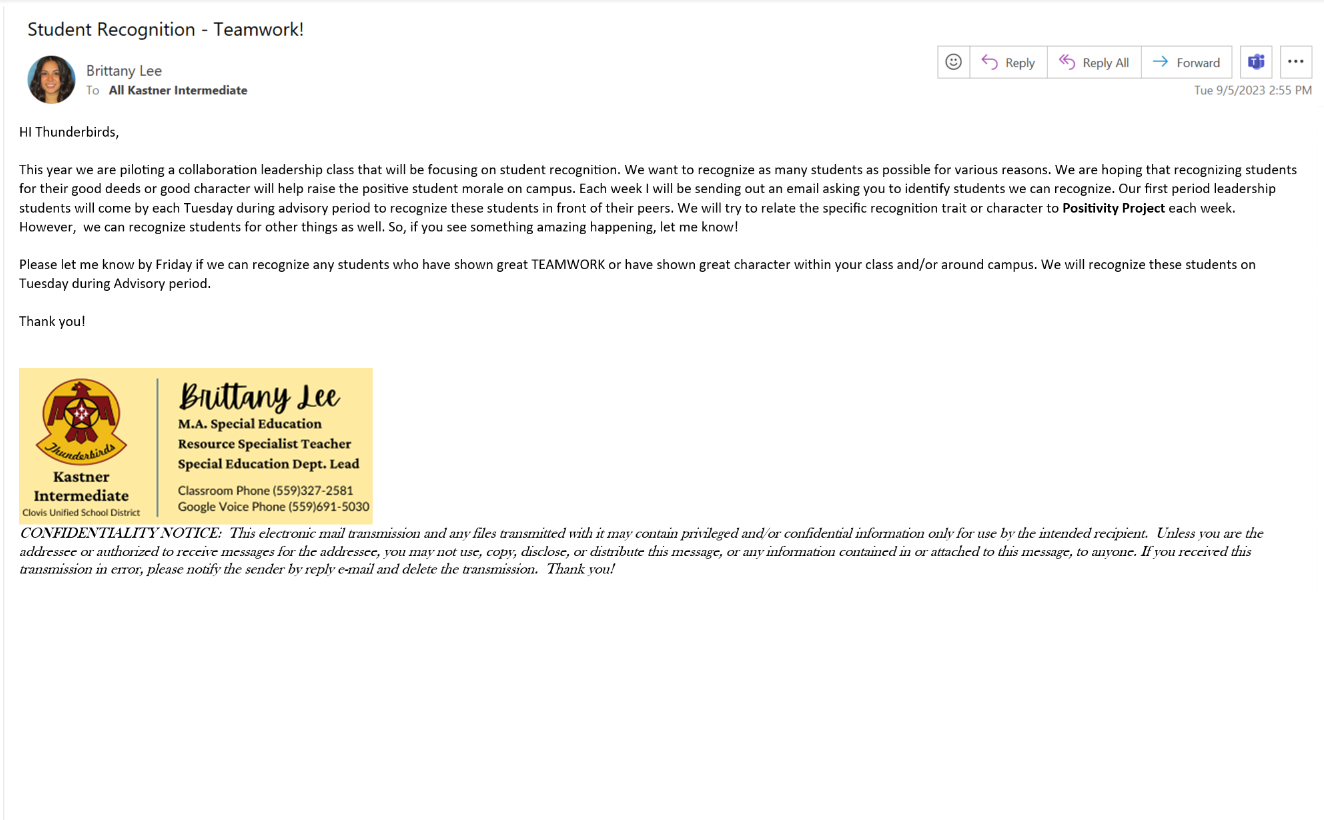Click the sender's profile photo
Screen dimensions: 1324x820
[x=51, y=80]
